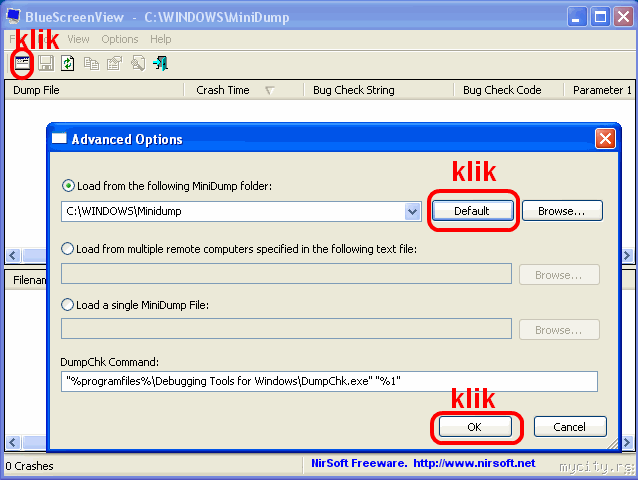
Task: Open the Properties toolbar icon
Action: pyautogui.click(x=114, y=63)
